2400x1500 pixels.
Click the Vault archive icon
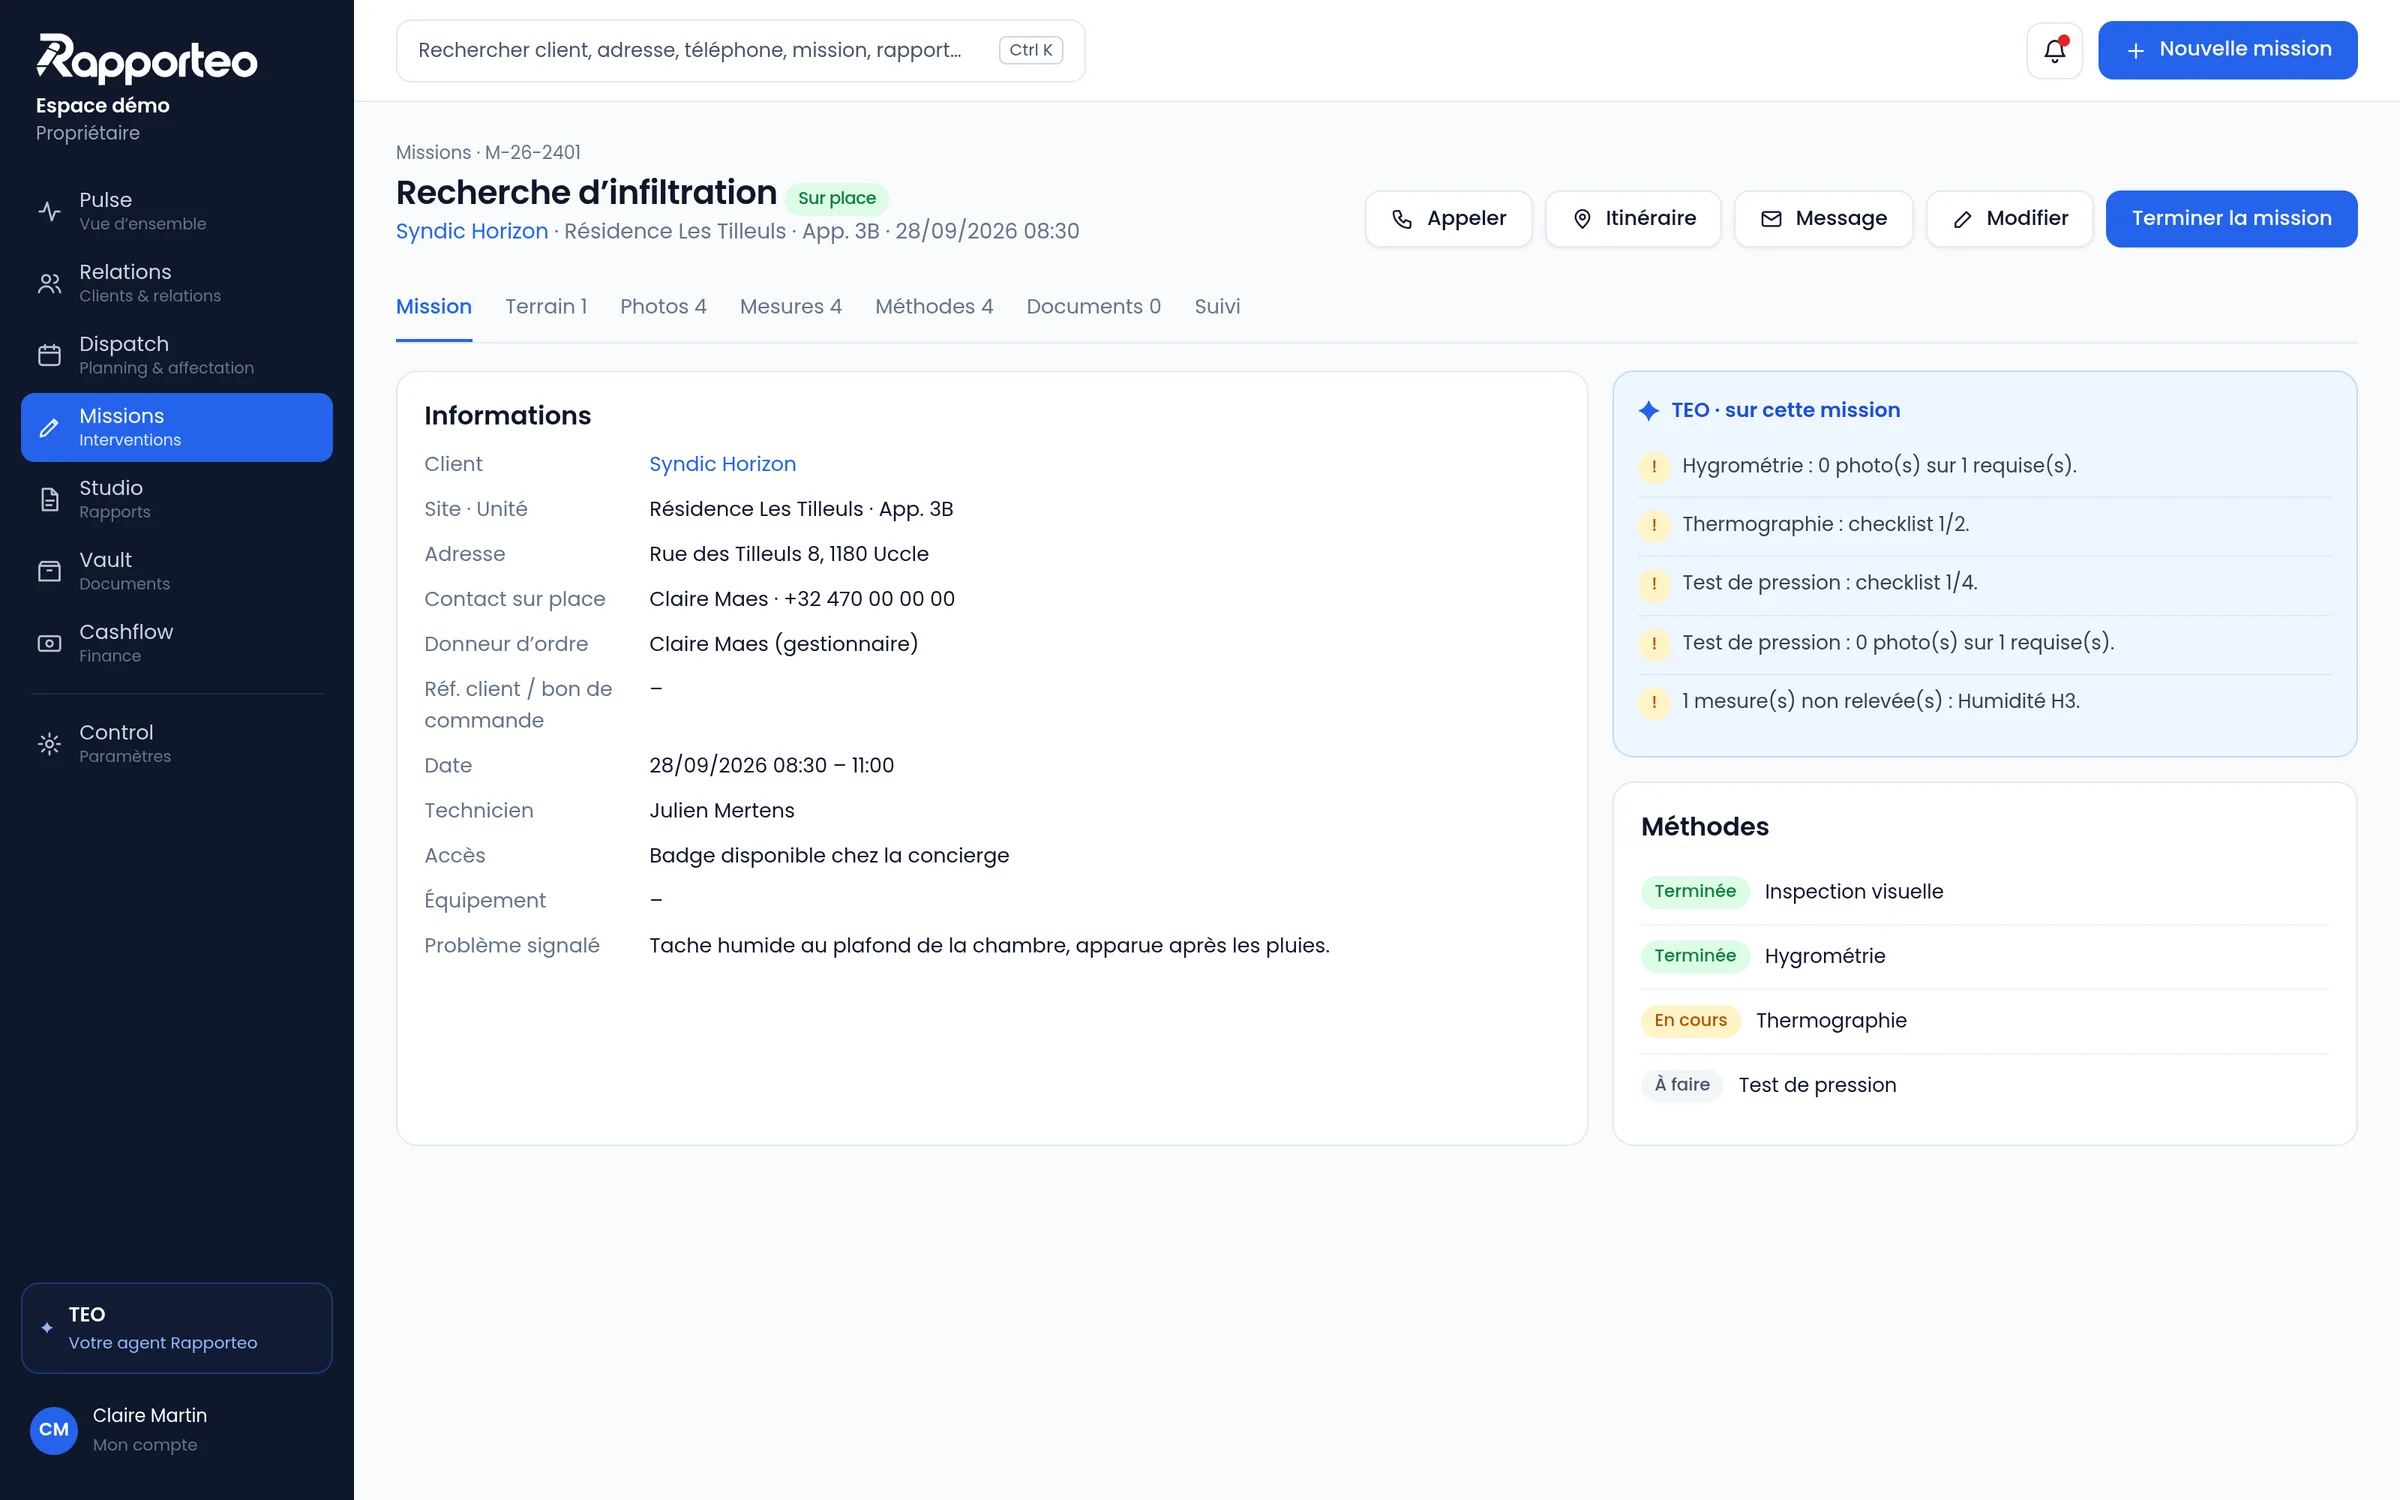pos(49,571)
